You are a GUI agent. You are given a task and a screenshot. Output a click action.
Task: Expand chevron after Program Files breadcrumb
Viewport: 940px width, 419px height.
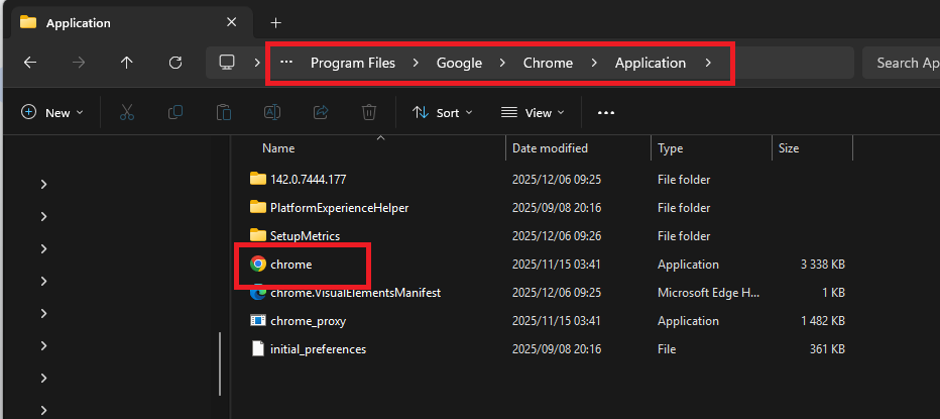416,63
